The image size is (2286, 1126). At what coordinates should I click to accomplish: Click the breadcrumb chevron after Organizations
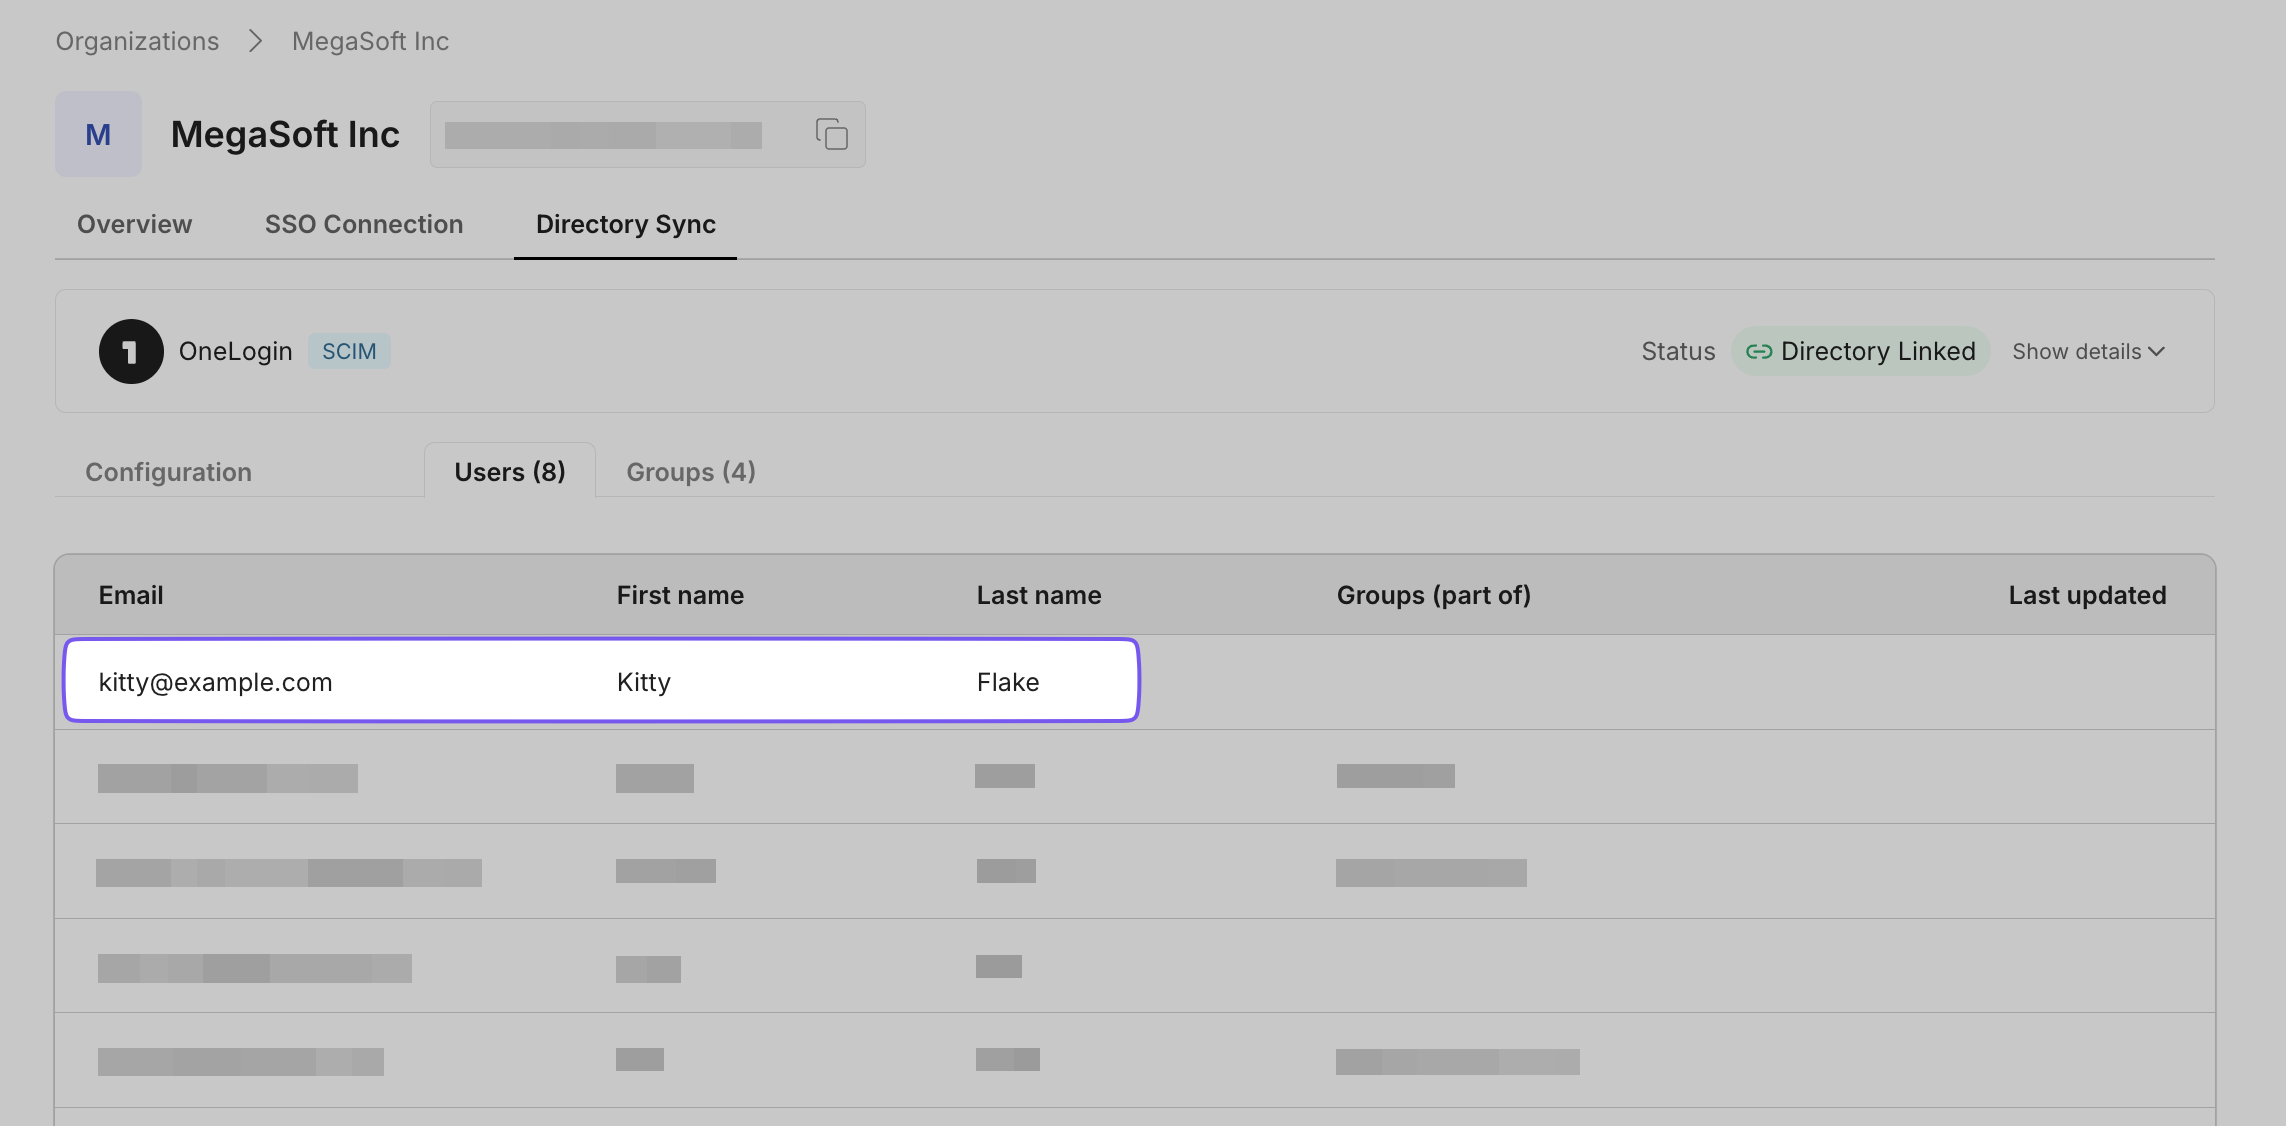[x=256, y=40]
